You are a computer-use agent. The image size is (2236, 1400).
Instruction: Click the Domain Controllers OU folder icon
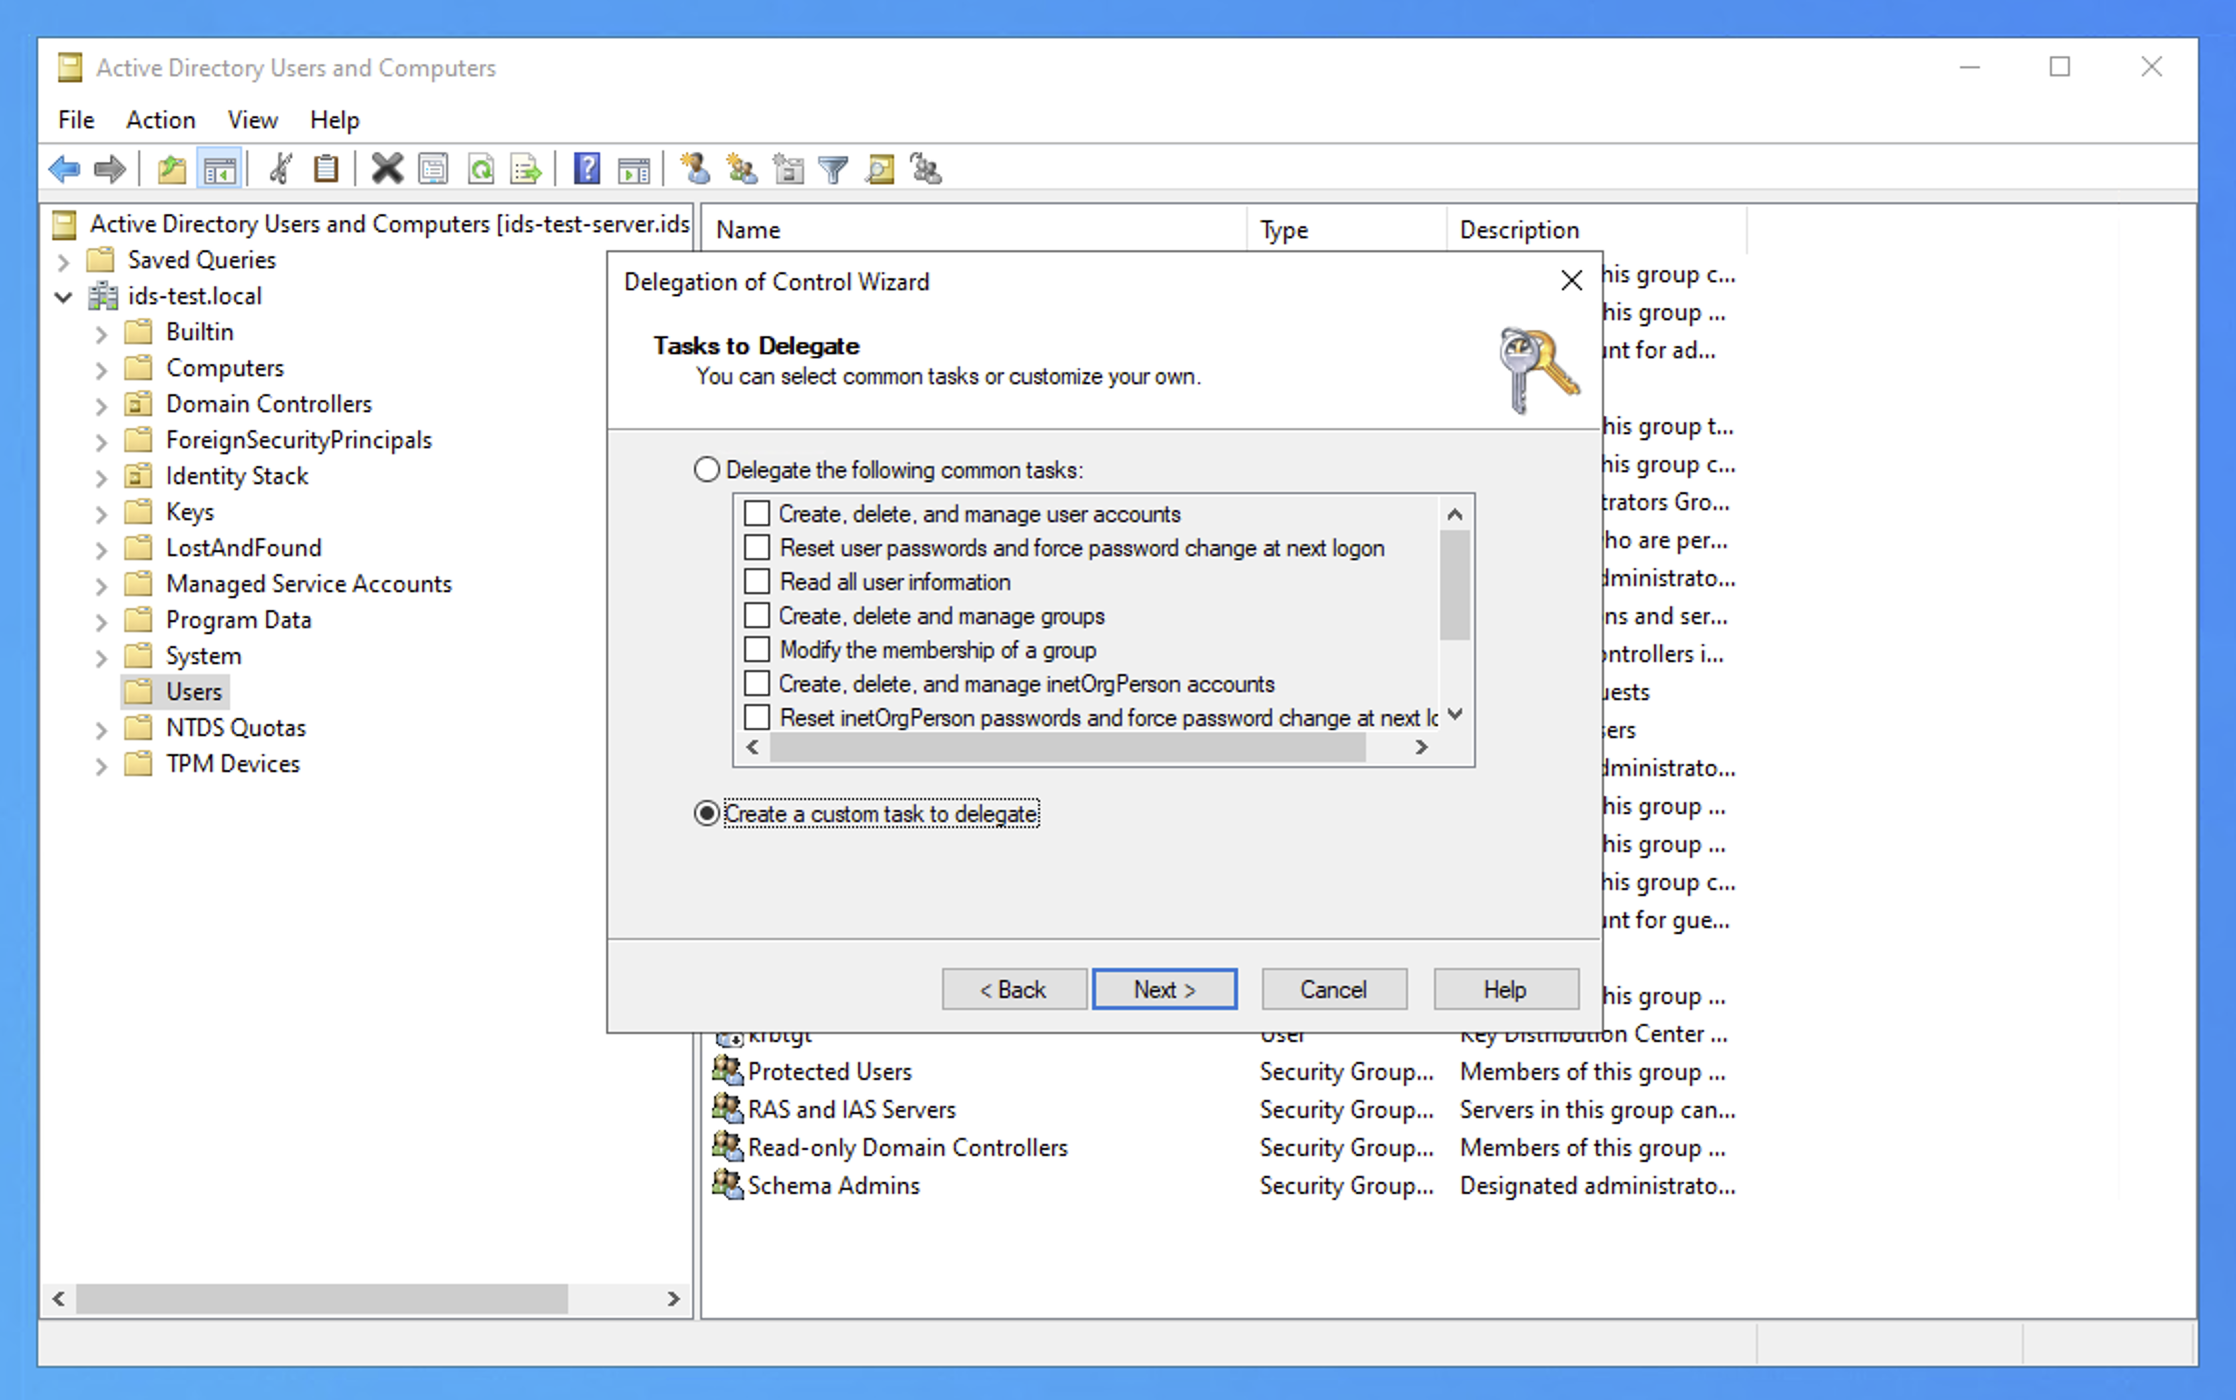point(138,404)
